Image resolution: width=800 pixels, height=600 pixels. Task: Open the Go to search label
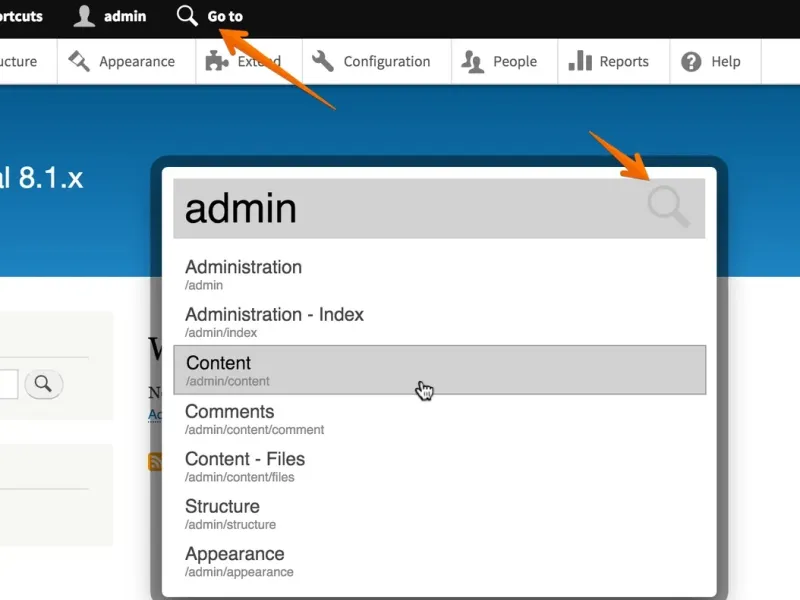click(225, 16)
